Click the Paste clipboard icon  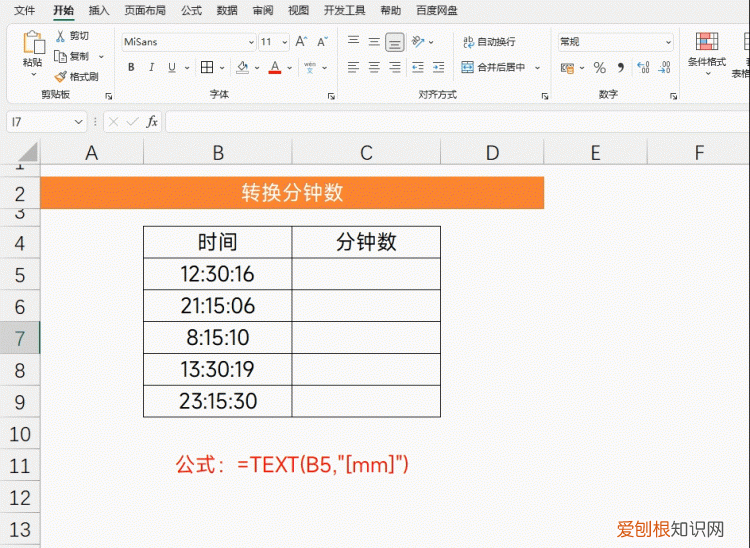[x=33, y=43]
